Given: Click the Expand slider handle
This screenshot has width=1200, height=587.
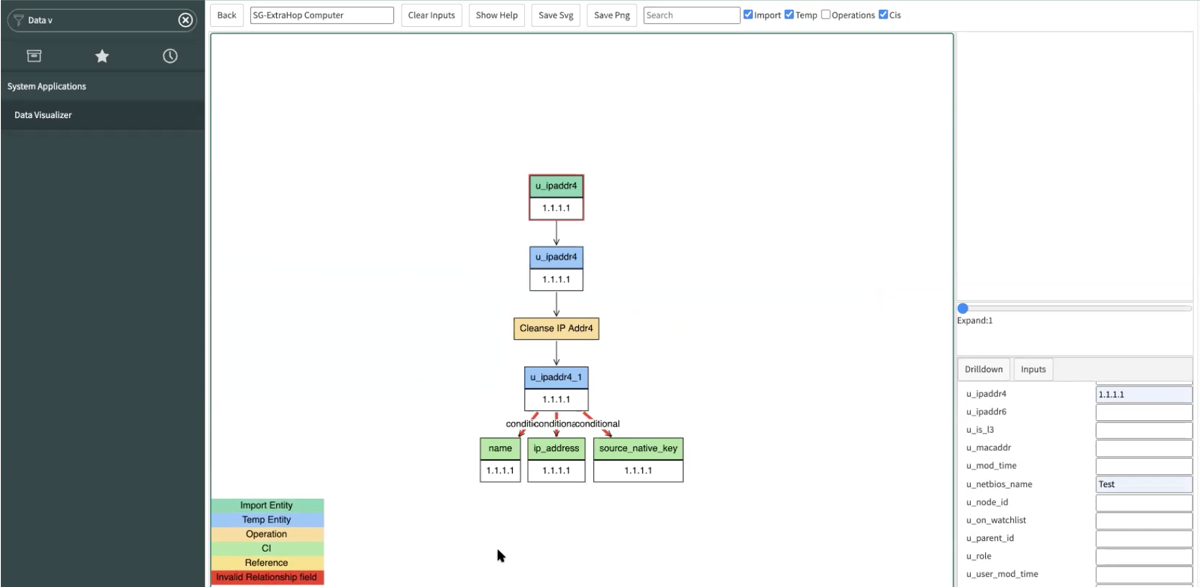Looking at the screenshot, I should pyautogui.click(x=963, y=308).
